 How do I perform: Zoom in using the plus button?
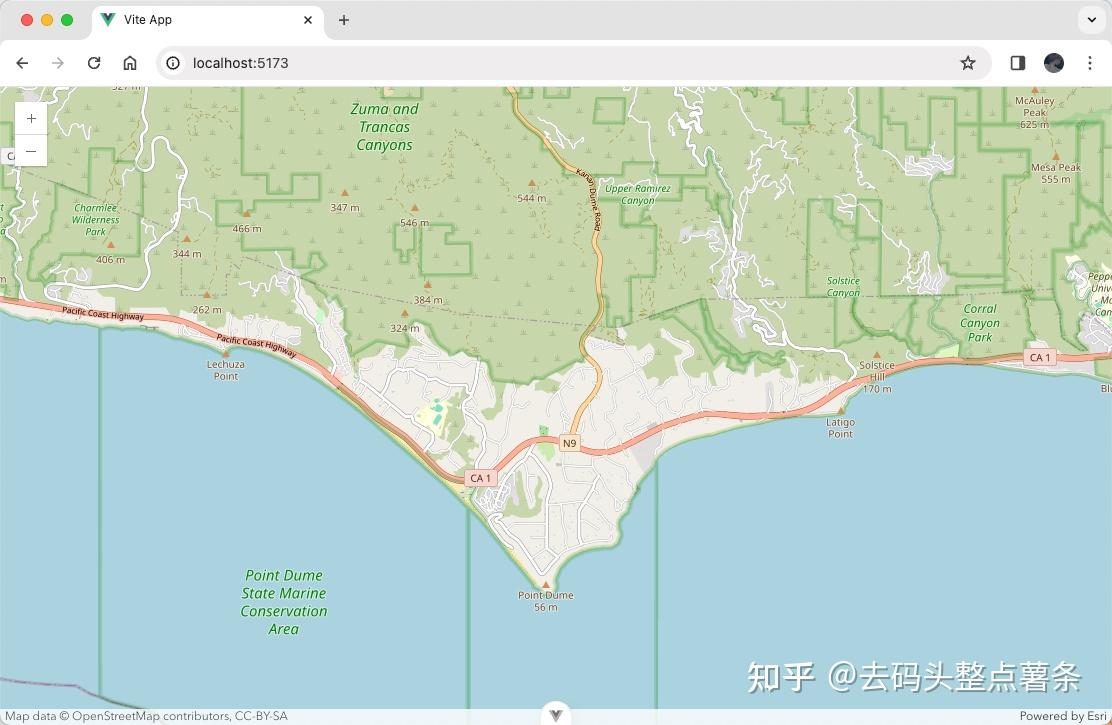(31, 117)
